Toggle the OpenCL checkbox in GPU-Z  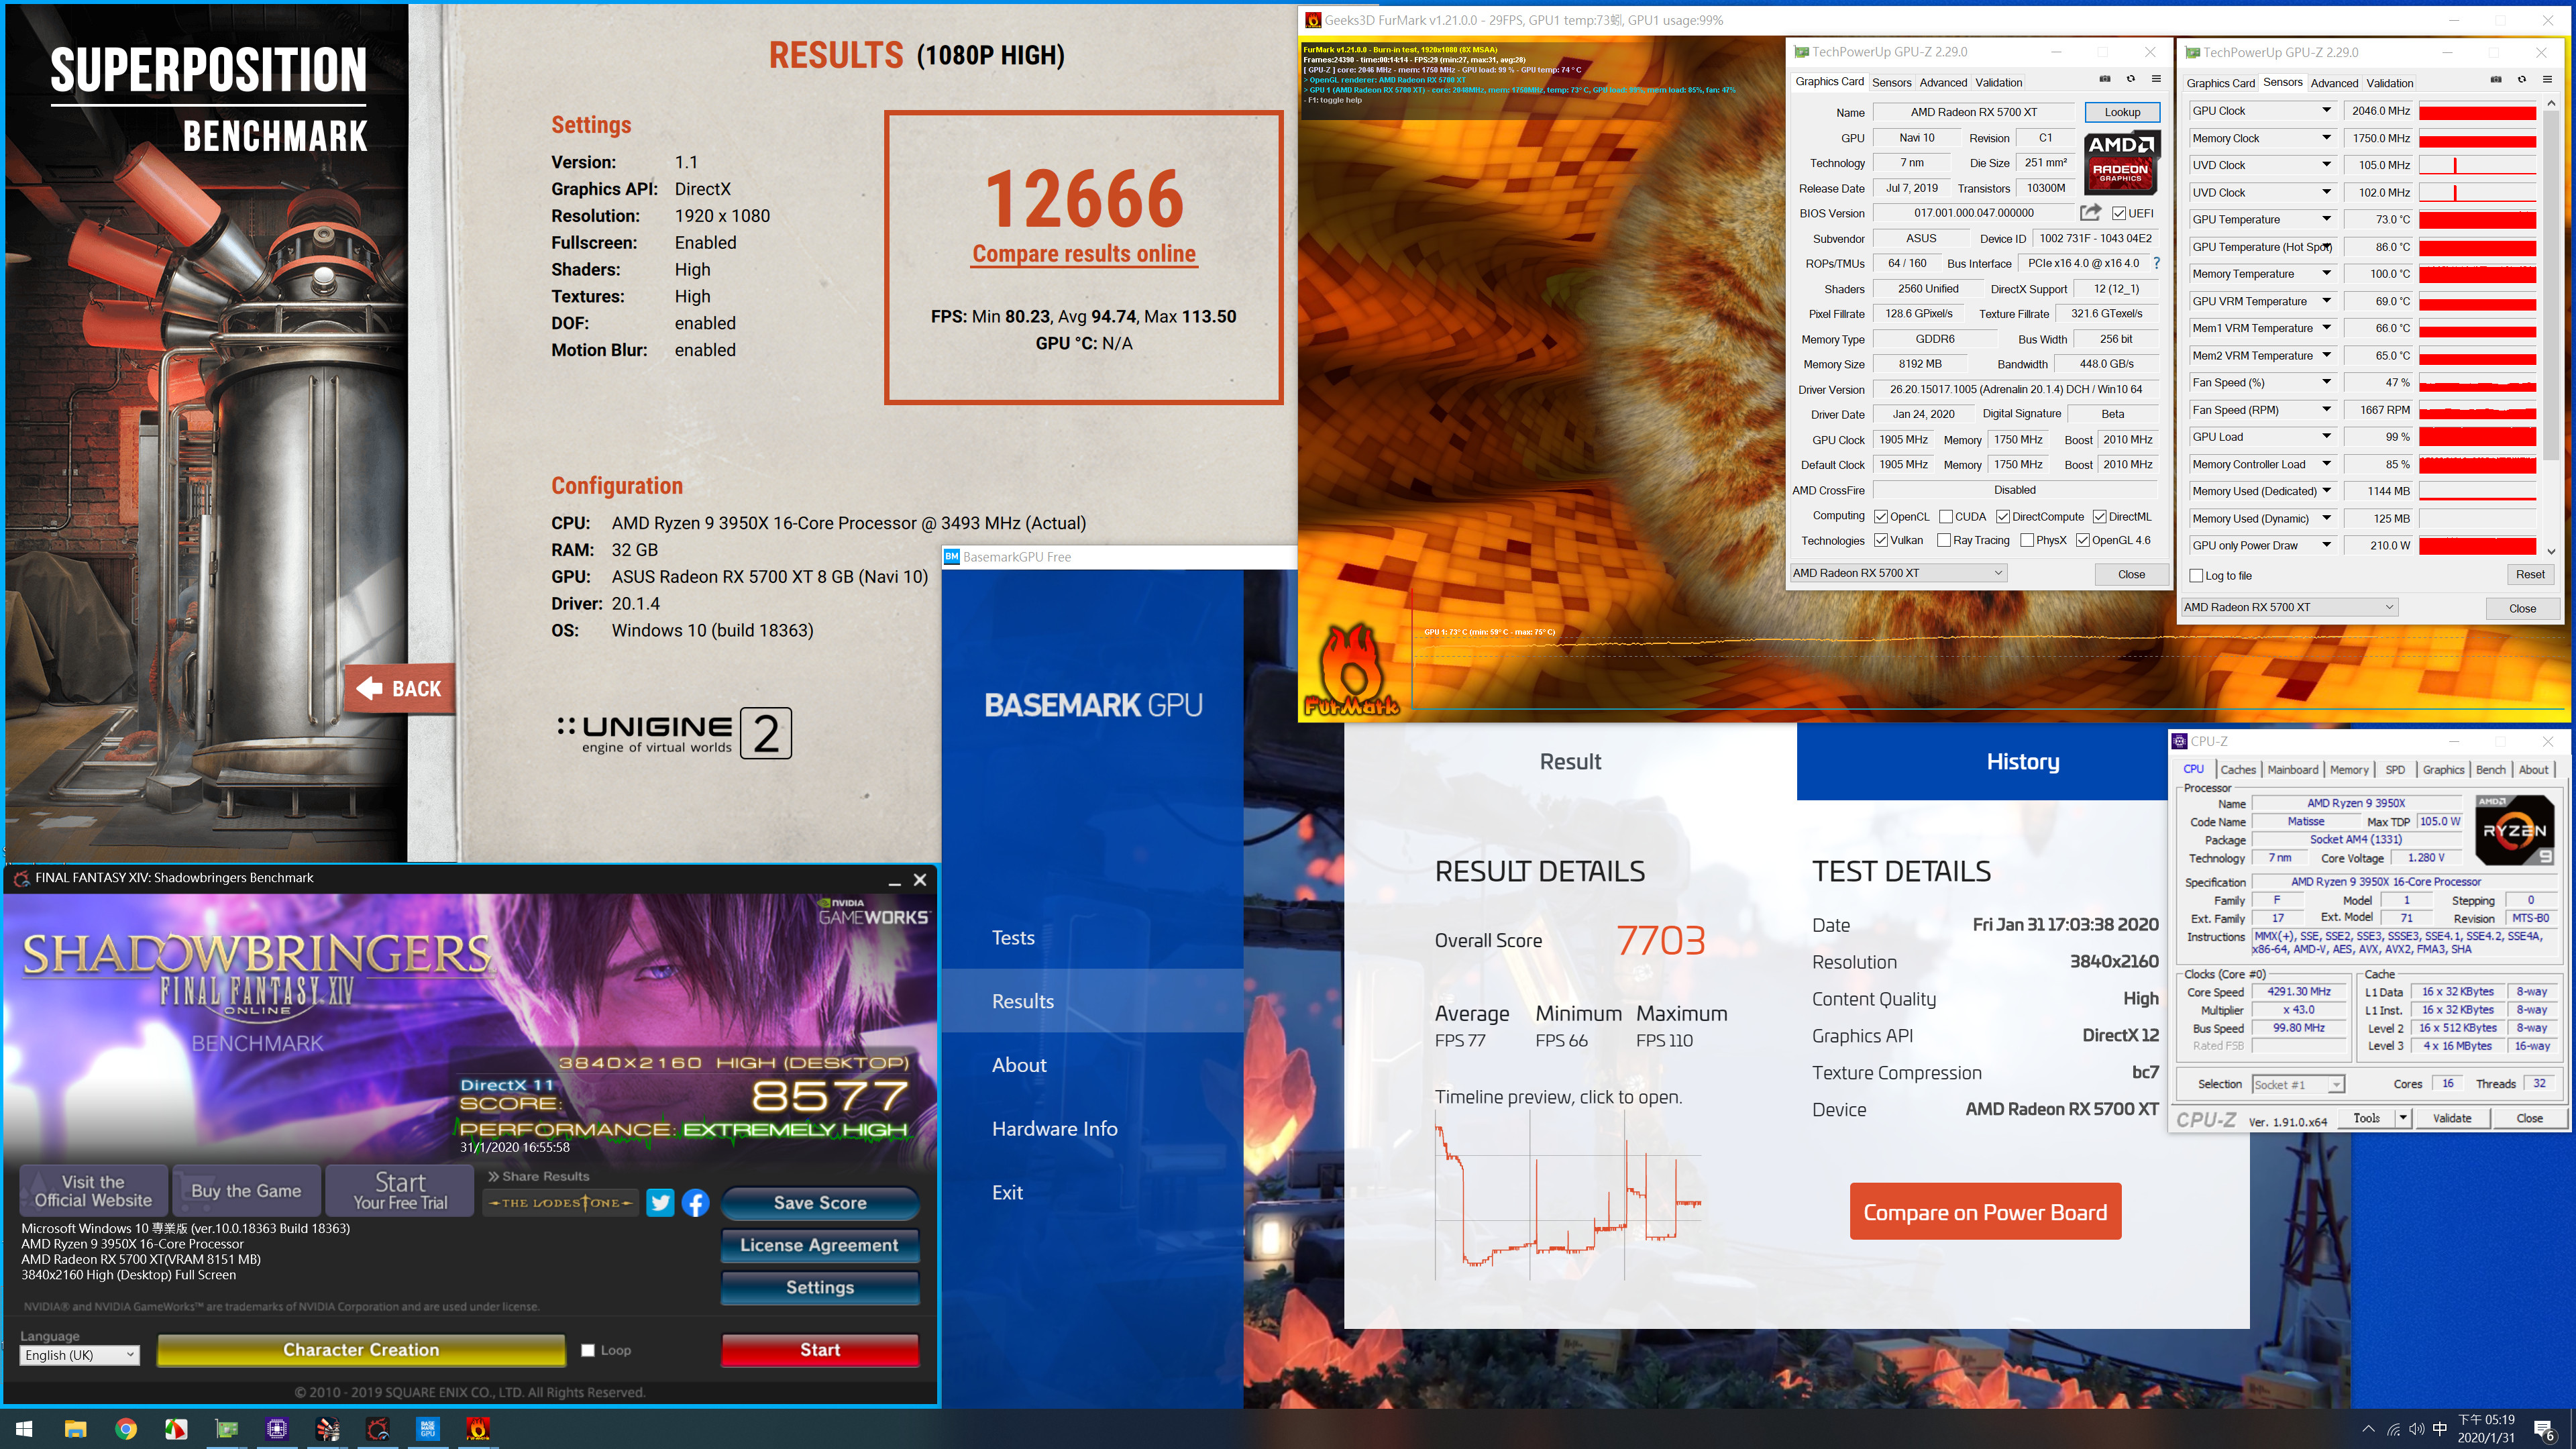click(x=1881, y=517)
